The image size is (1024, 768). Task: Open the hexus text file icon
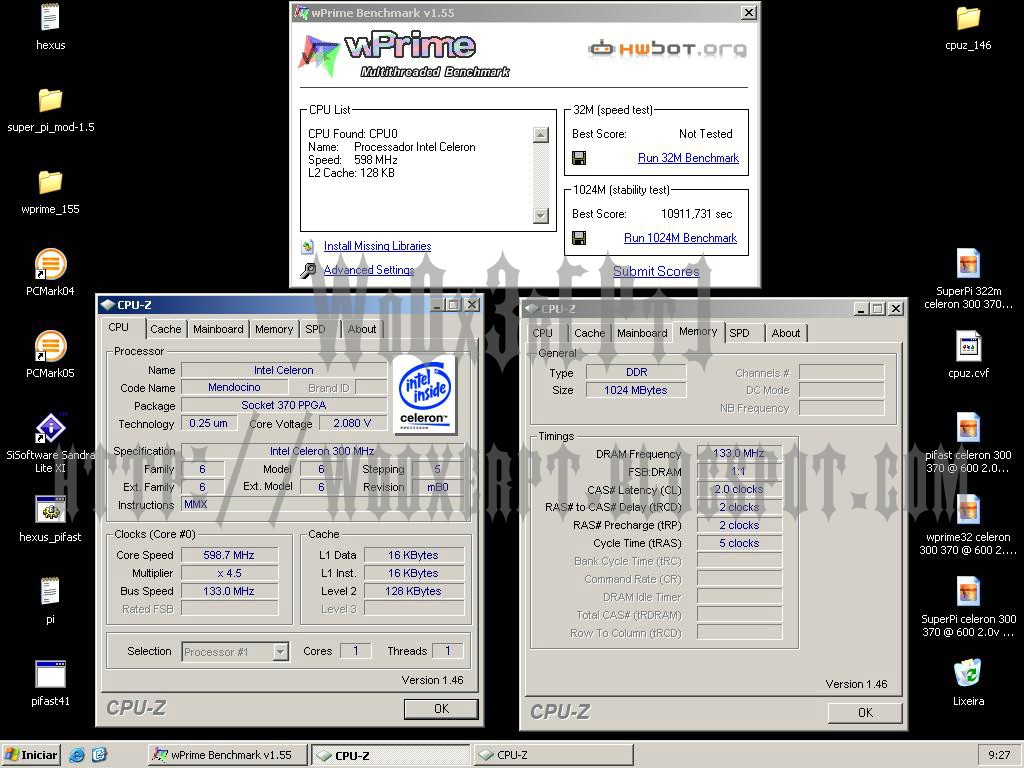(50, 17)
